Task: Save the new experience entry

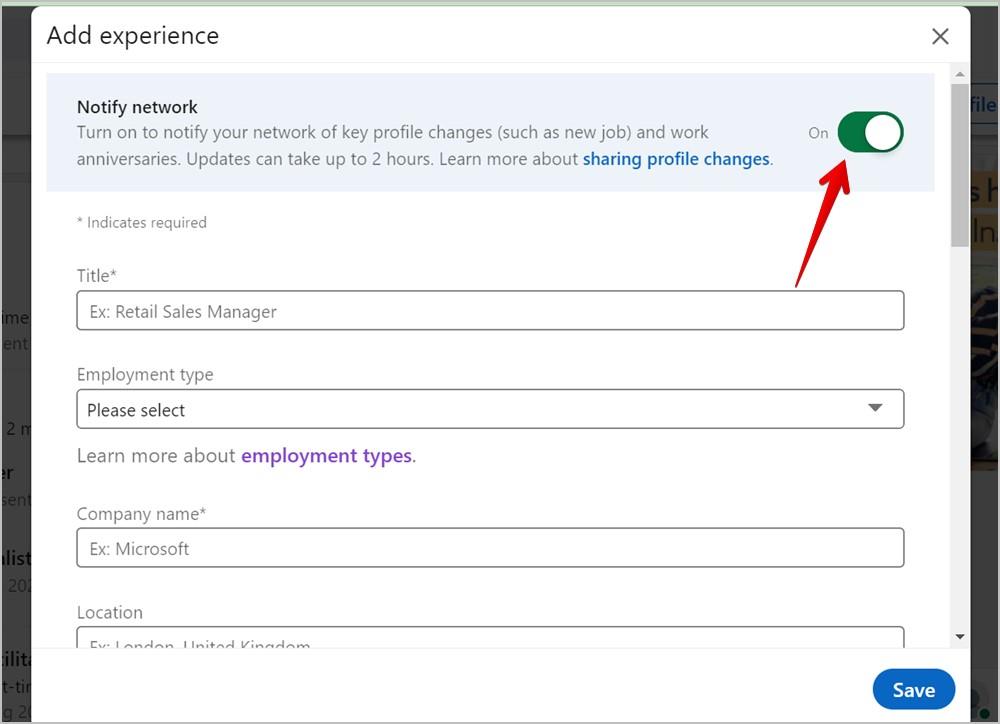Action: pos(913,690)
